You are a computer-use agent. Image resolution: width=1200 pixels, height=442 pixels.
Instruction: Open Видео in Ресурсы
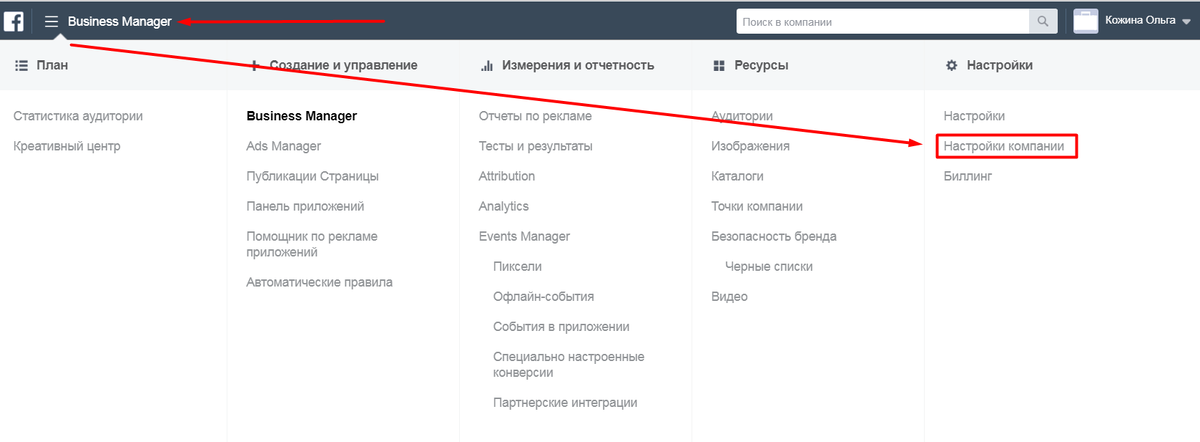click(729, 296)
